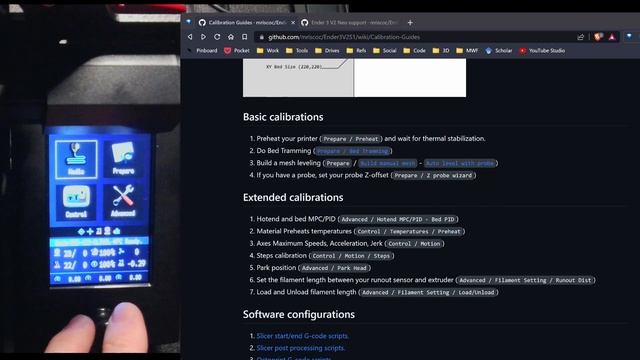This screenshot has width=640, height=360.
Task: Click 'Prepare / Z probe wizard' code label
Action: 433,176
